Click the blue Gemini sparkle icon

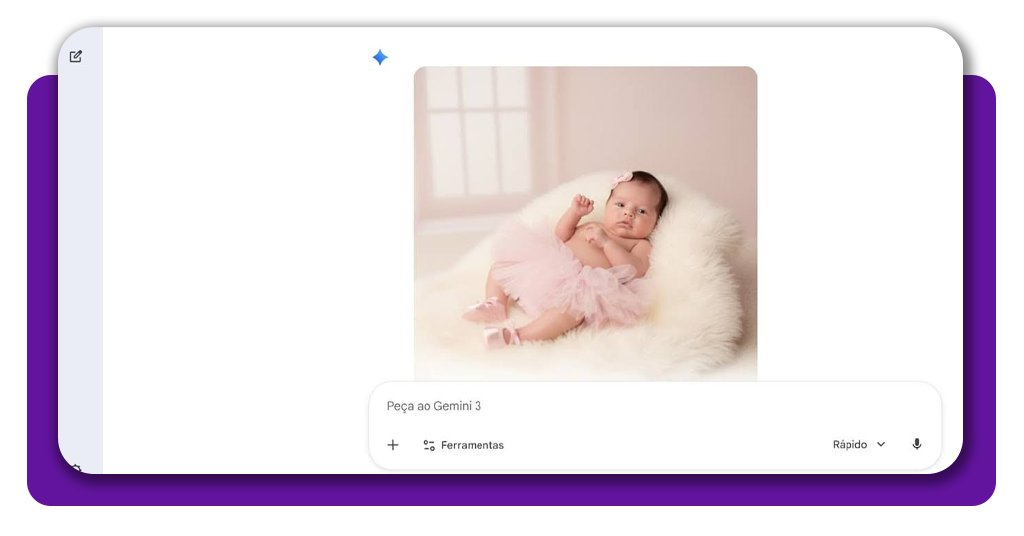click(380, 58)
